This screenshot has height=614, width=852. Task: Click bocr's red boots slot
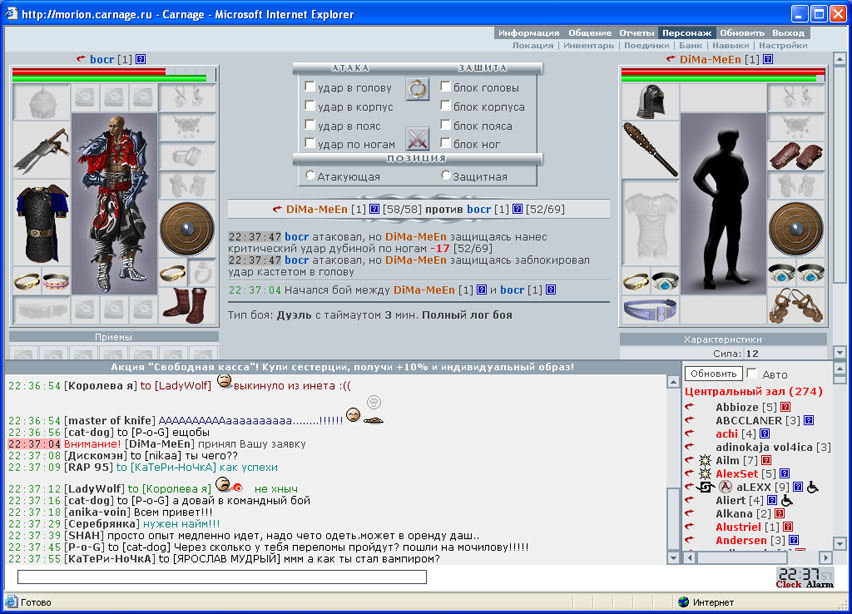(187, 306)
